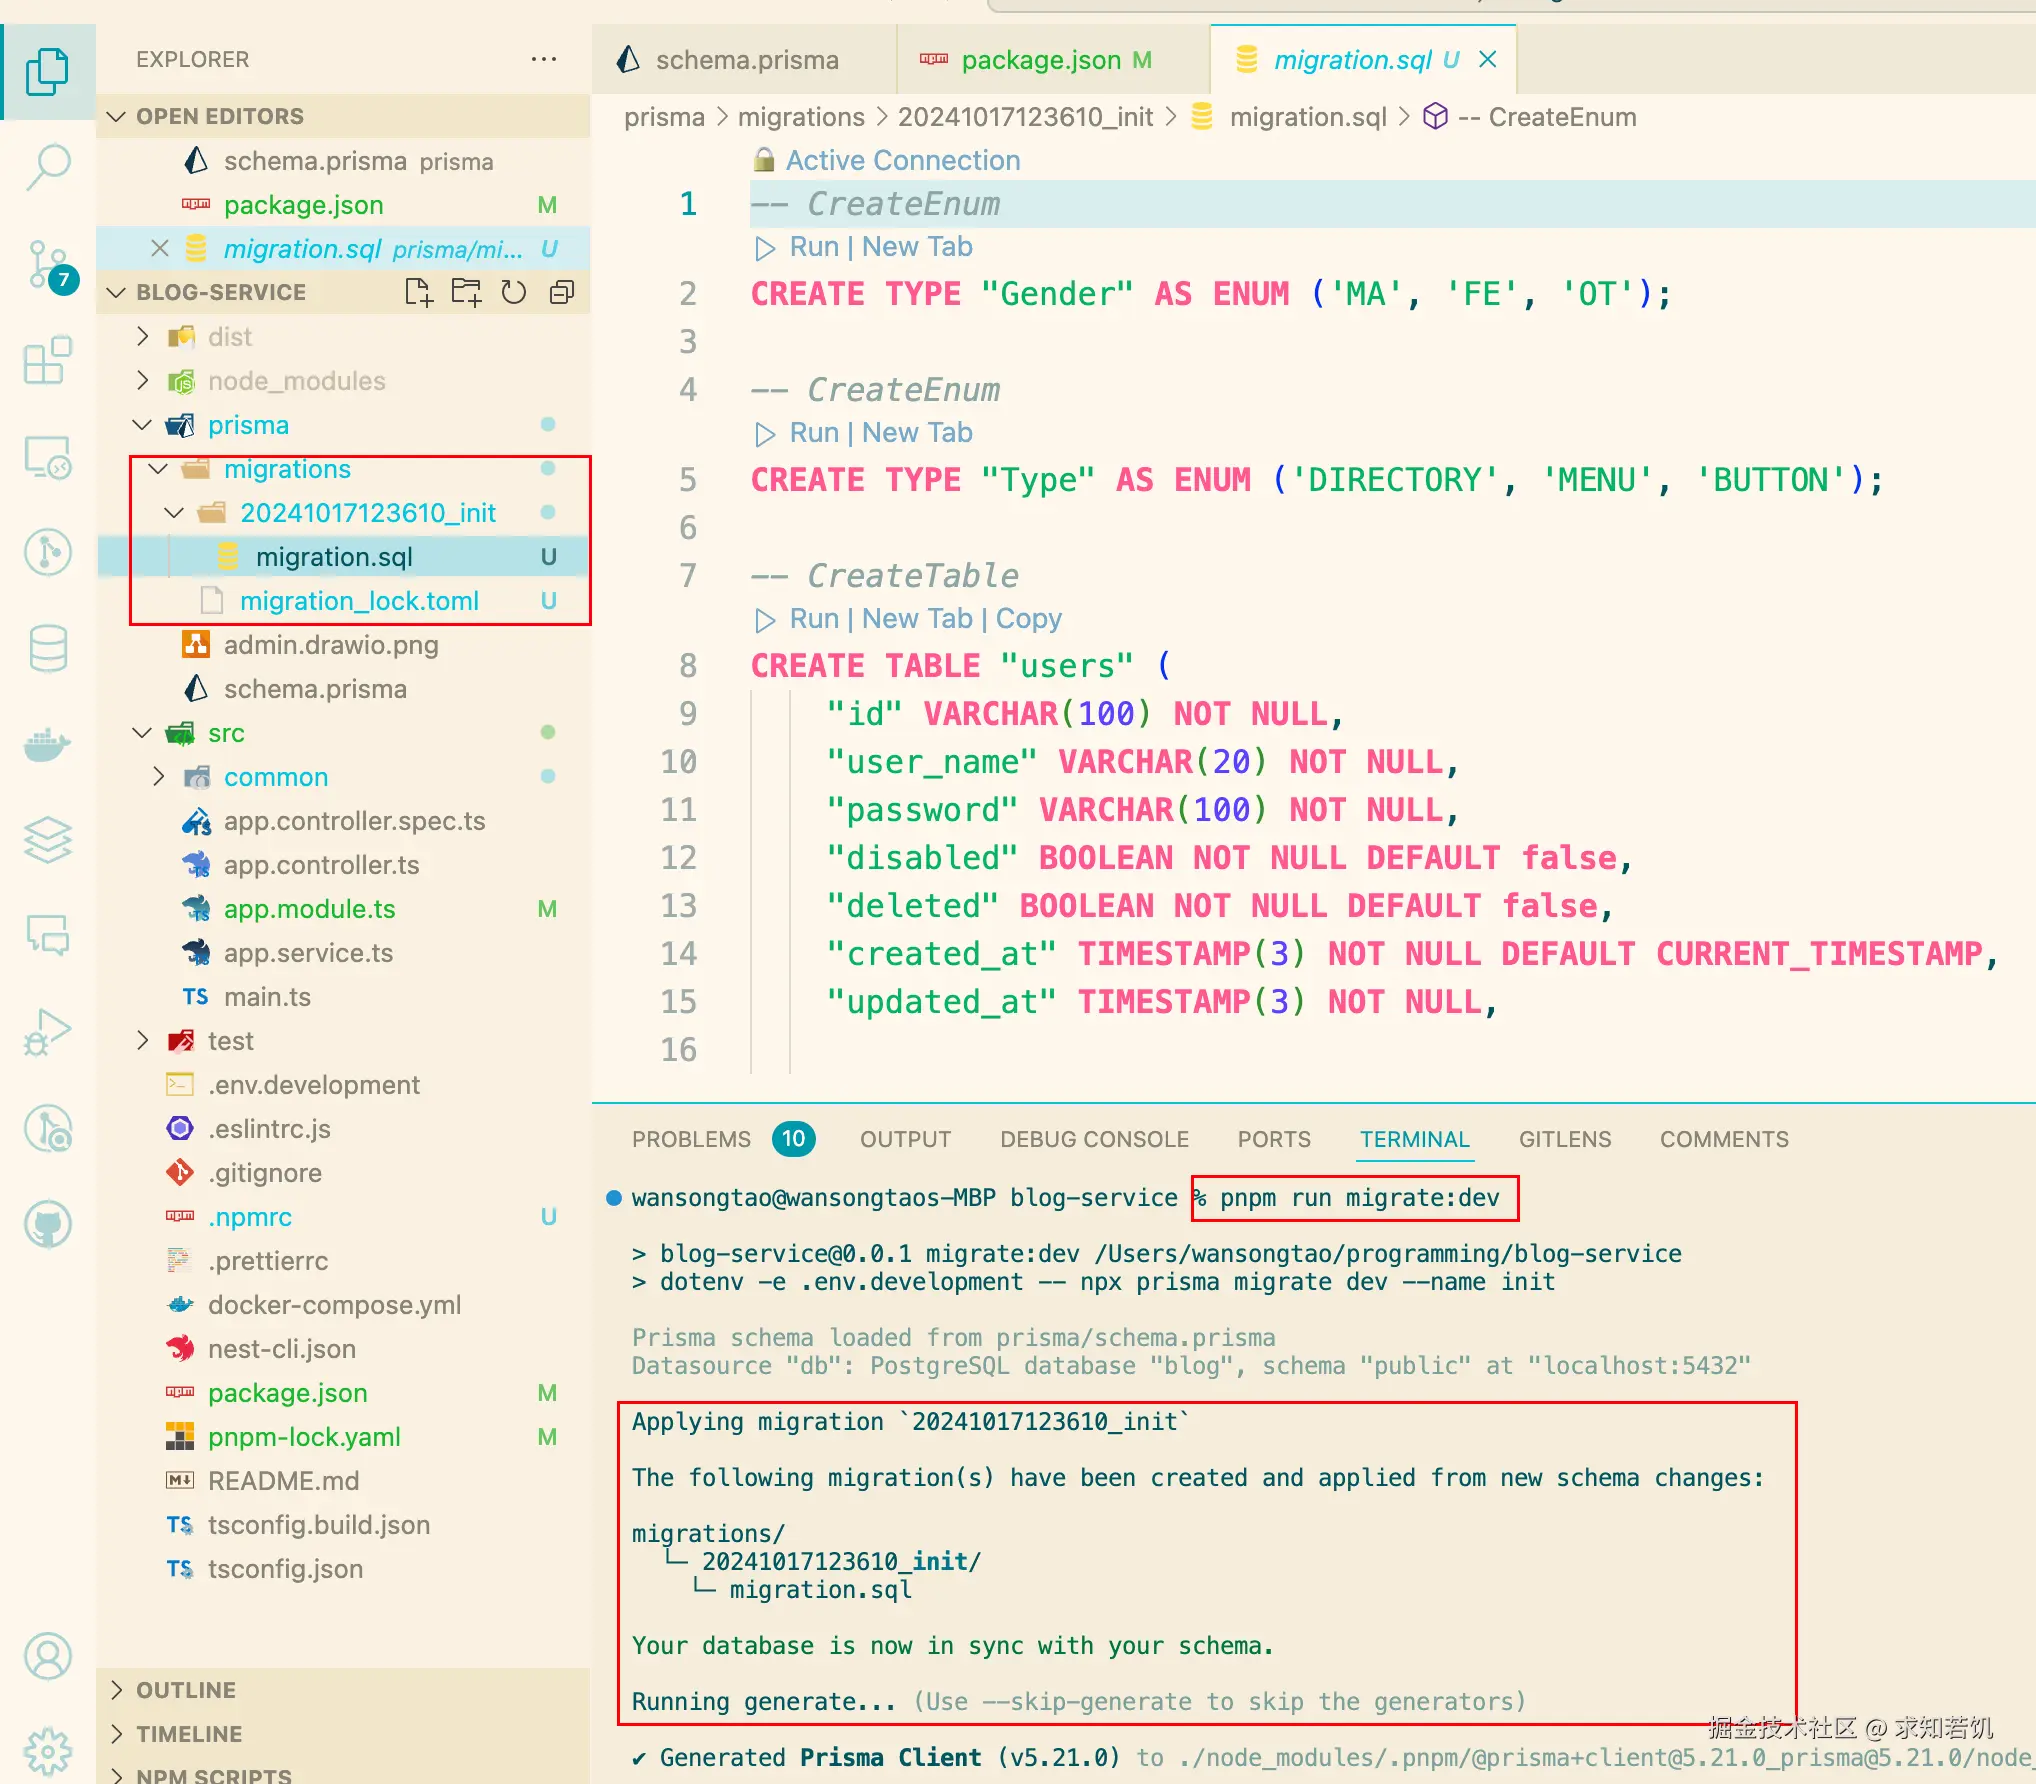Switch to the PROBLEMS panel tab
Viewport: 2036px width, 1784px height.
(x=691, y=1139)
